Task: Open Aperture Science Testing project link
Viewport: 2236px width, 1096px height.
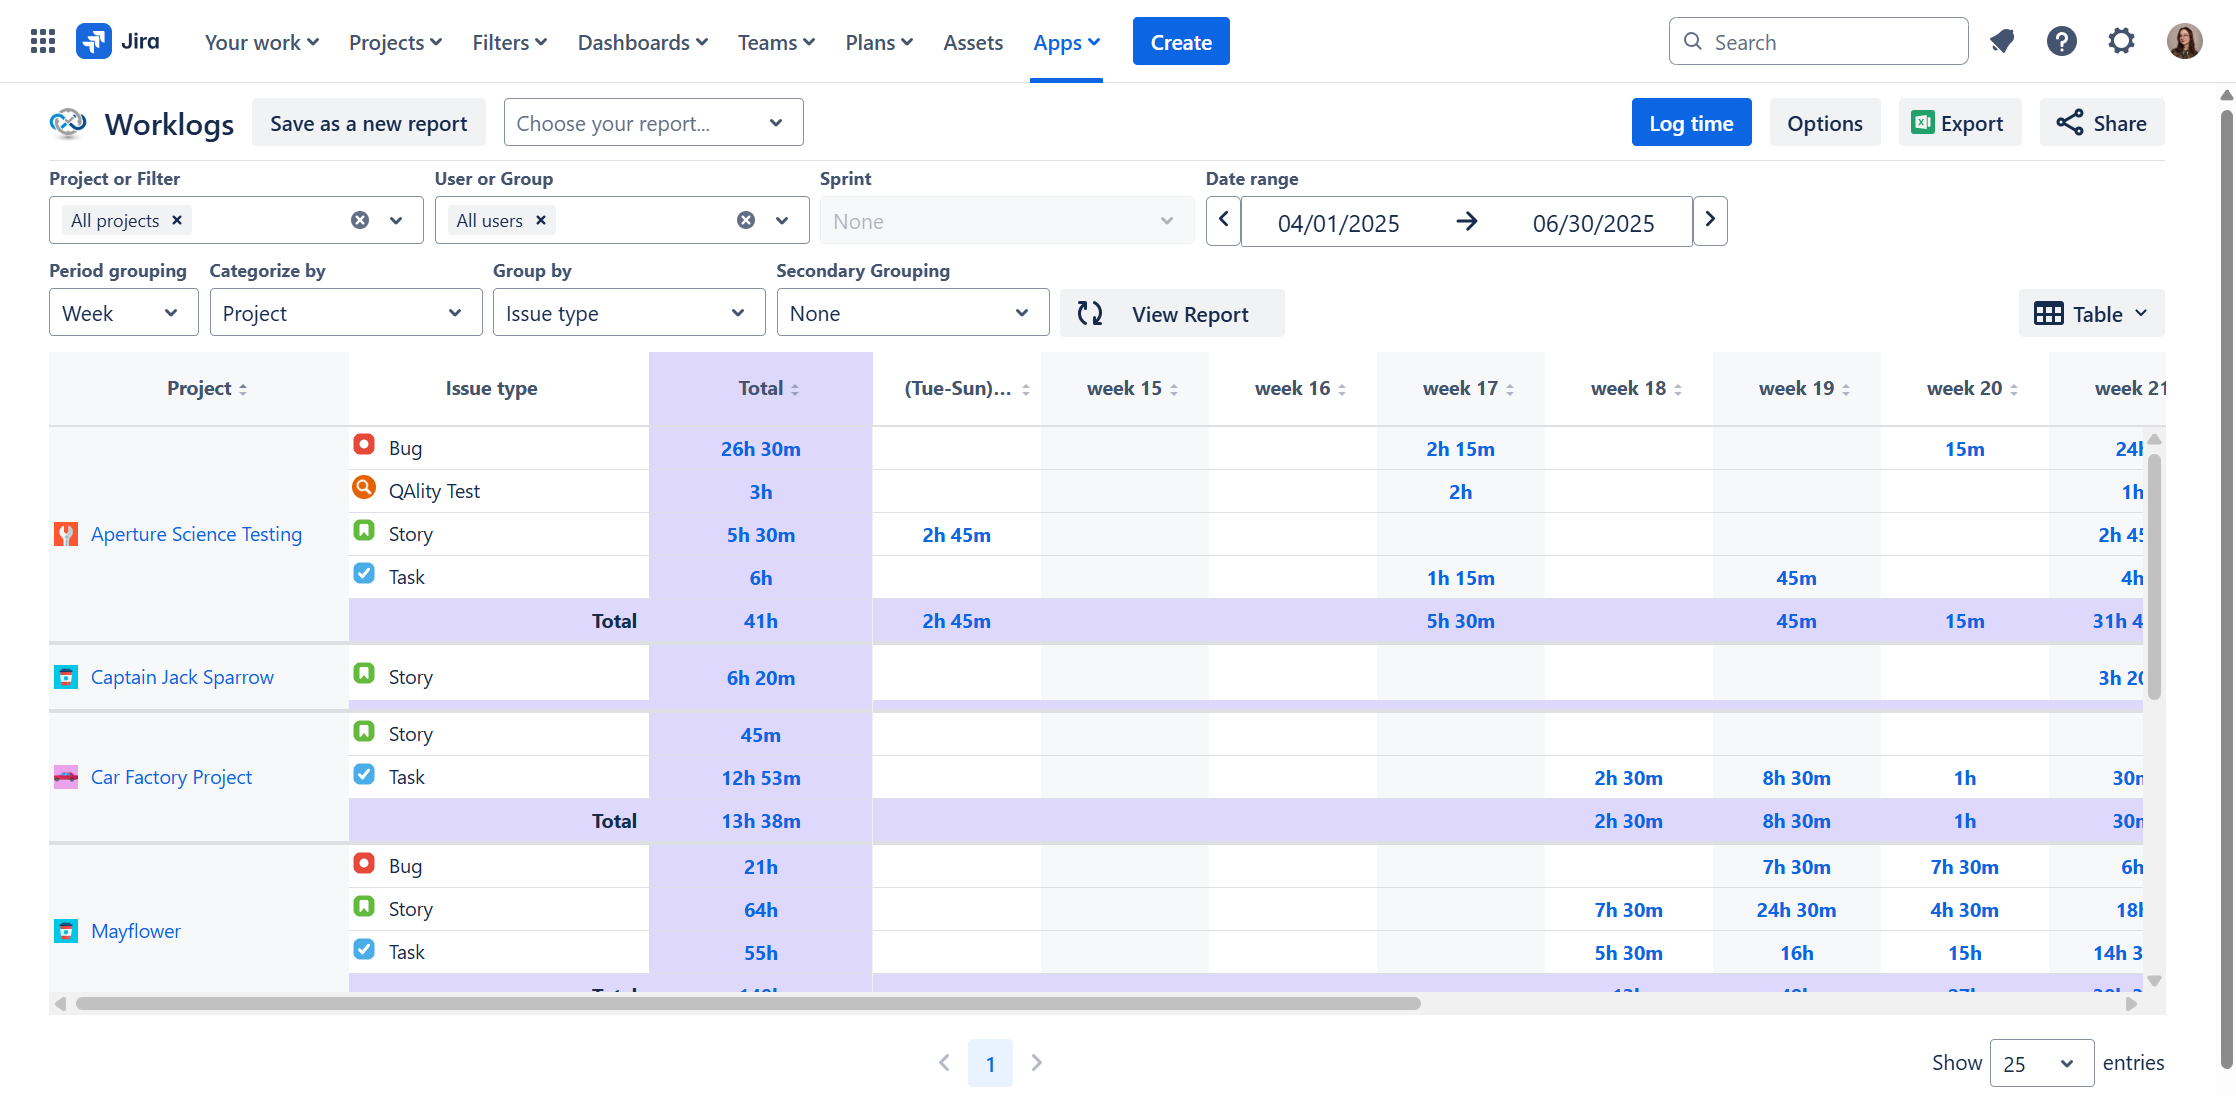Action: (196, 534)
